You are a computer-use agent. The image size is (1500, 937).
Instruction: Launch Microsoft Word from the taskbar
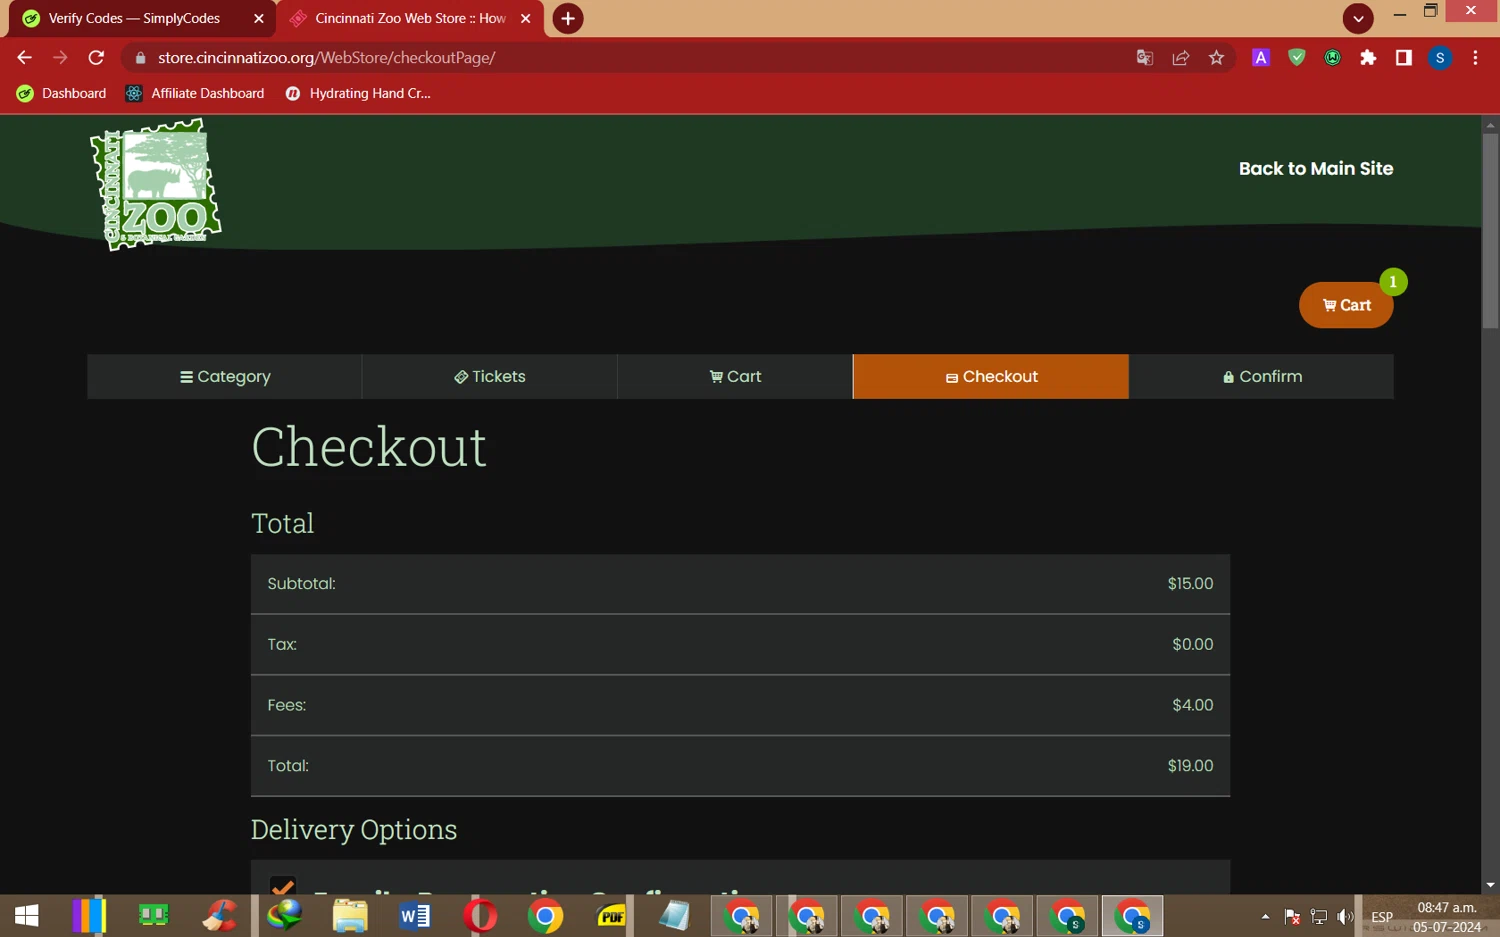(415, 916)
